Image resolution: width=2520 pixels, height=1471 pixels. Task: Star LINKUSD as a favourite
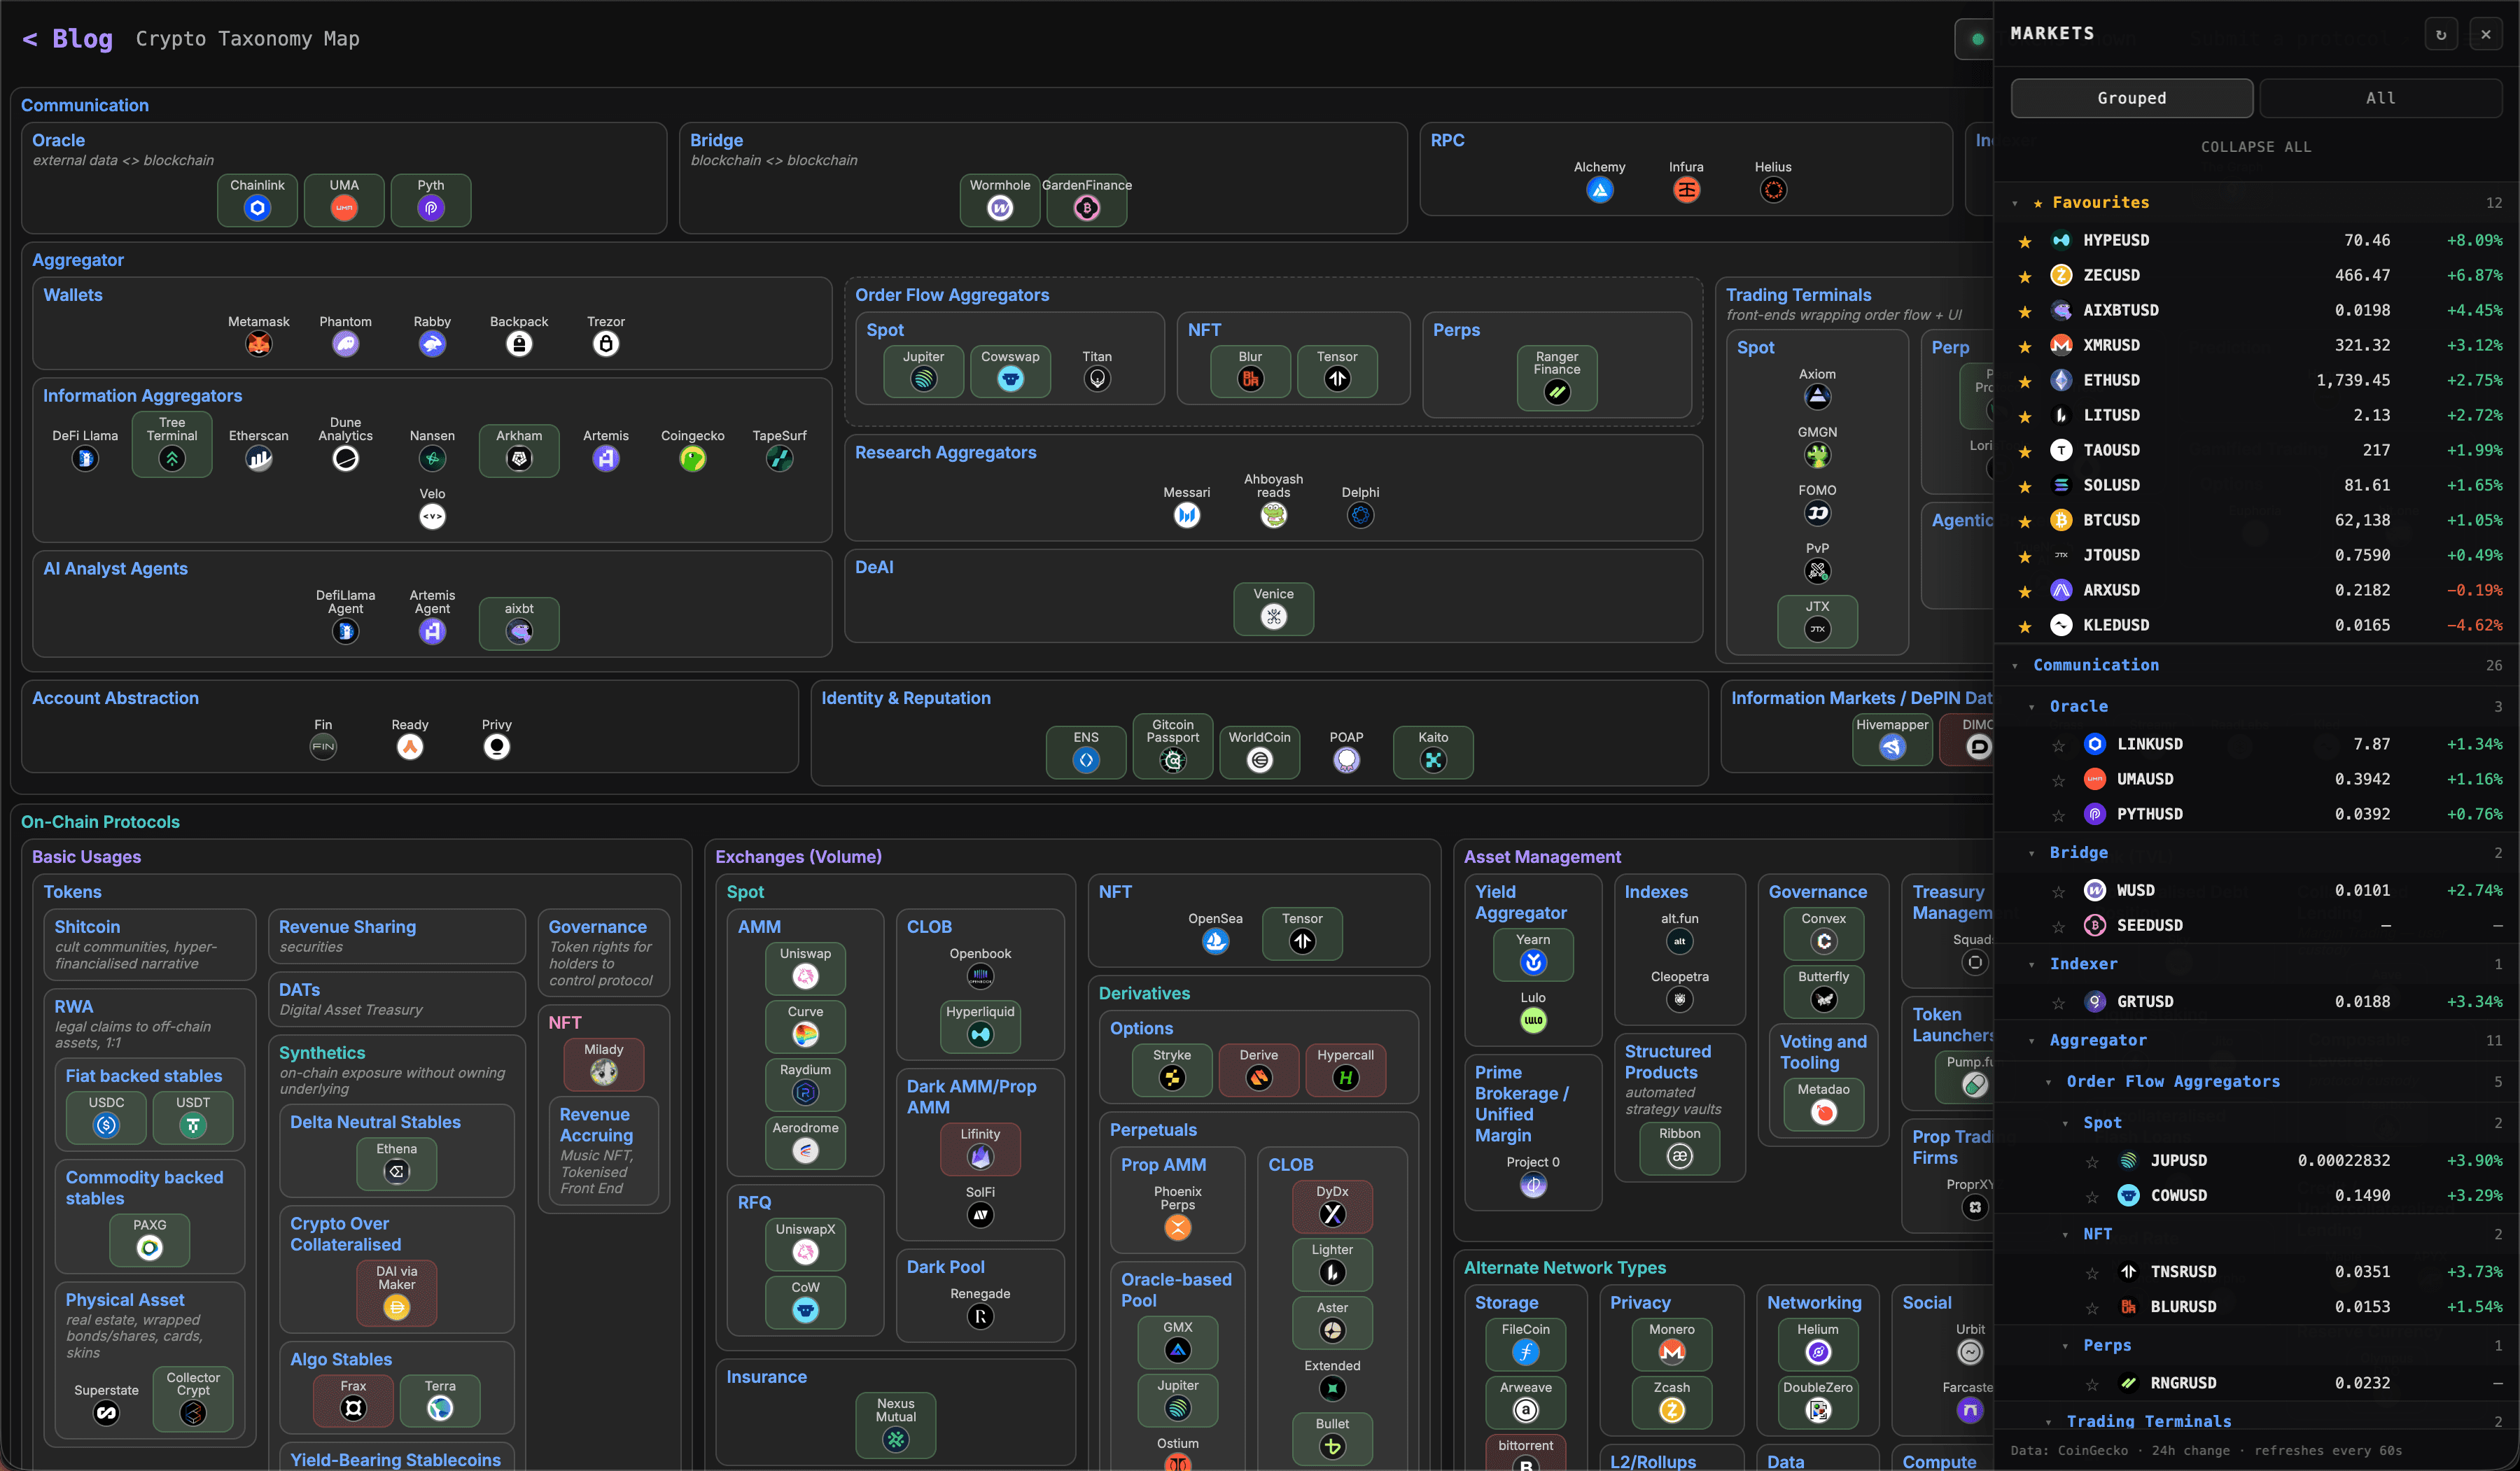point(2058,745)
